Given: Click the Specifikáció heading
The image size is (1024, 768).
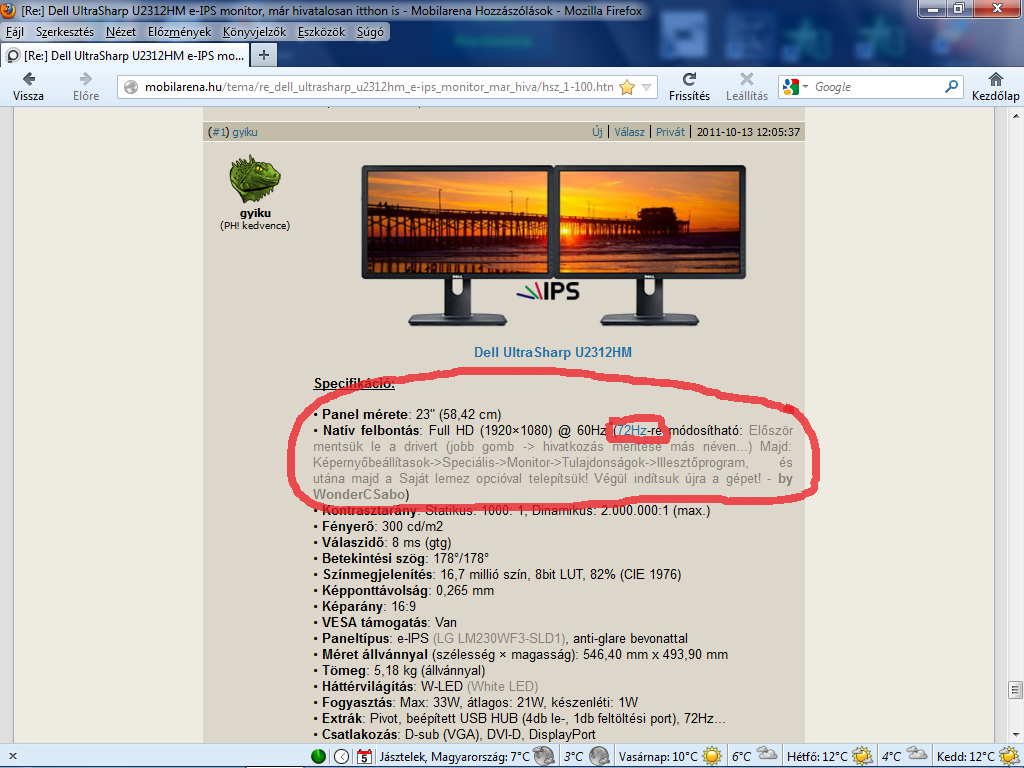Looking at the screenshot, I should click(x=354, y=383).
